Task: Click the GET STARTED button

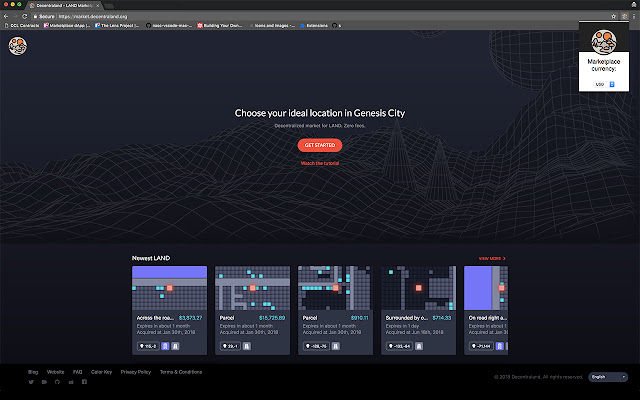Action: tap(320, 145)
